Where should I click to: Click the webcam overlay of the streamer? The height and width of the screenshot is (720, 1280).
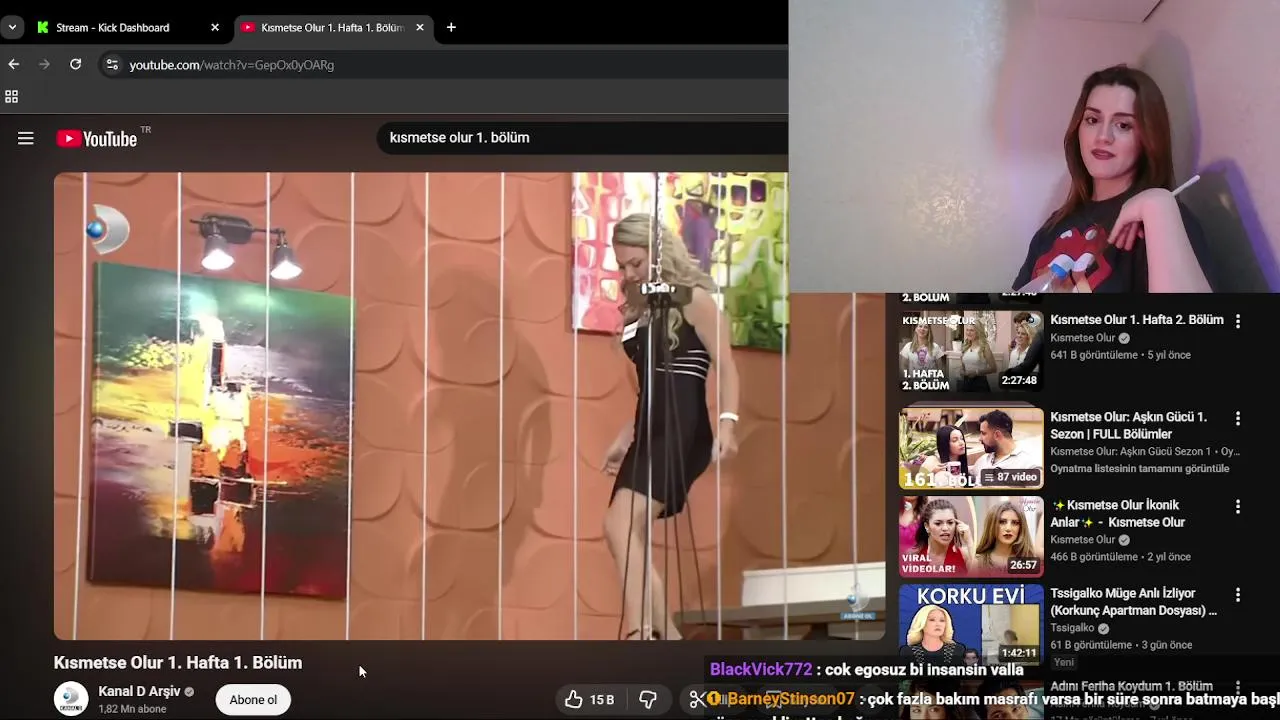[1034, 146]
